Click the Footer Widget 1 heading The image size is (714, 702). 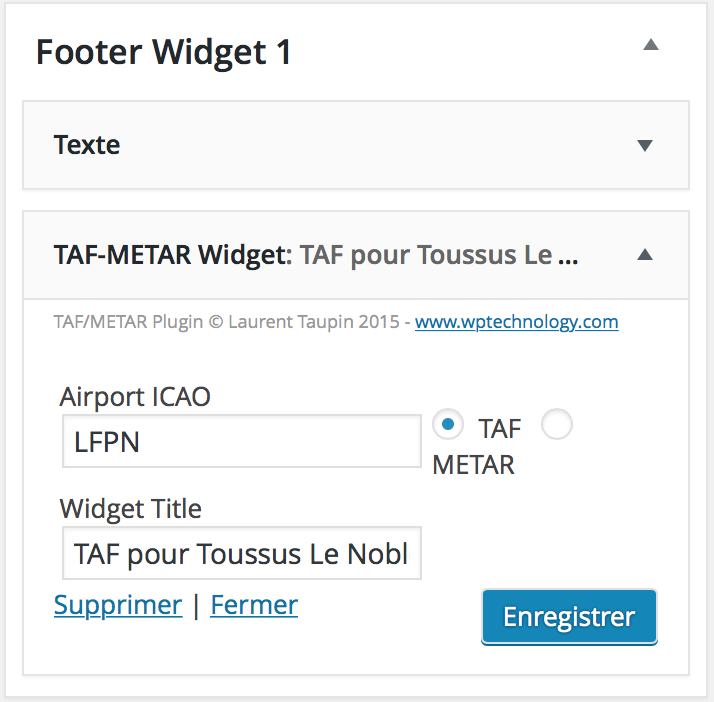click(164, 52)
